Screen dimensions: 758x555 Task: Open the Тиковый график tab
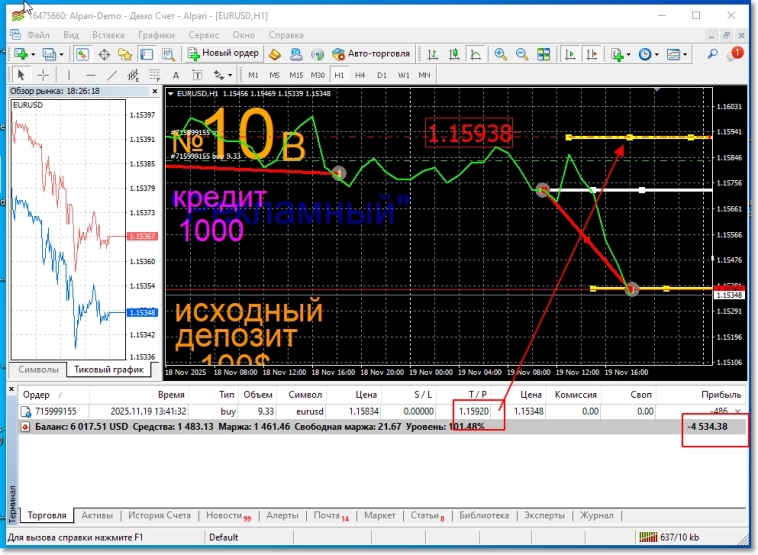109,369
